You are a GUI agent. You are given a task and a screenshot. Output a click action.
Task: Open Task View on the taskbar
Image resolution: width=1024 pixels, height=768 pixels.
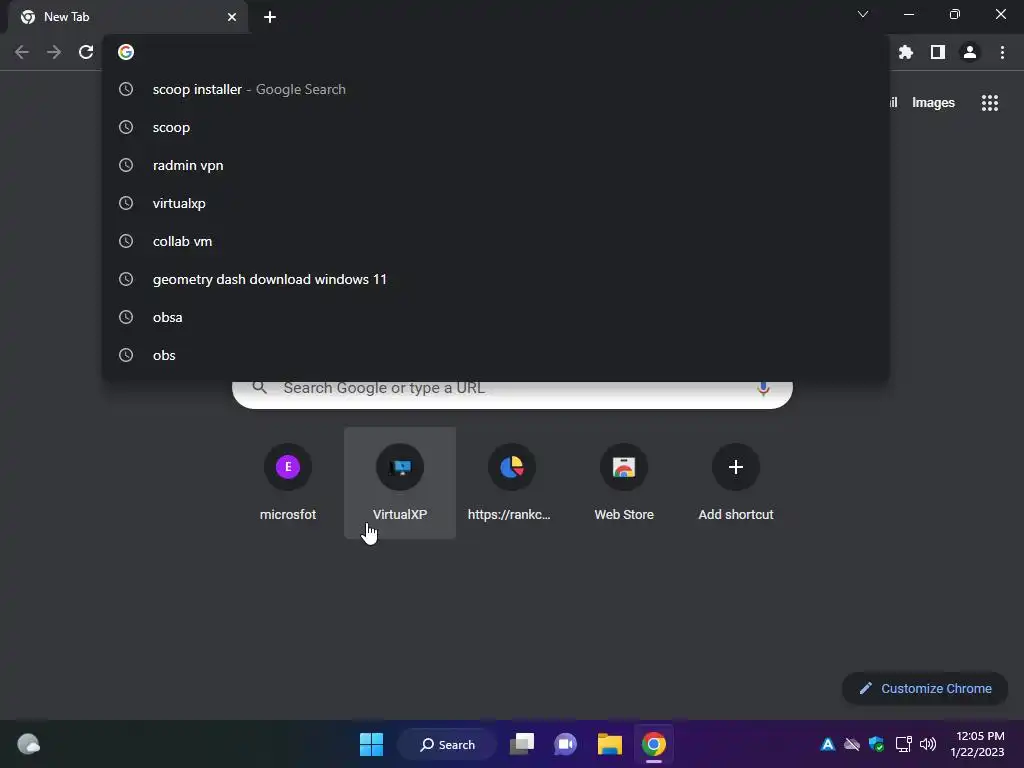(x=522, y=744)
